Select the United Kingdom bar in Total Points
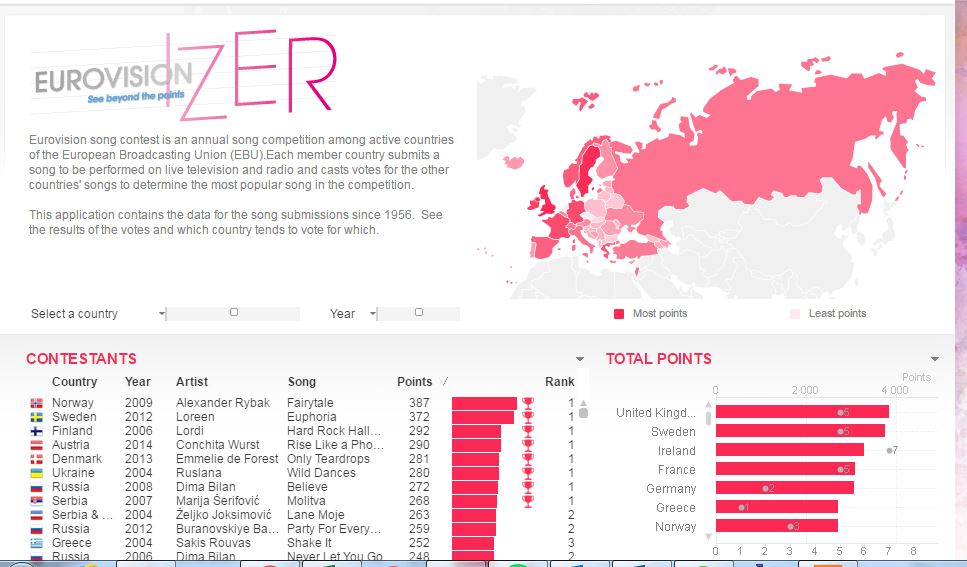Screen dimensions: 967x567 point(802,412)
